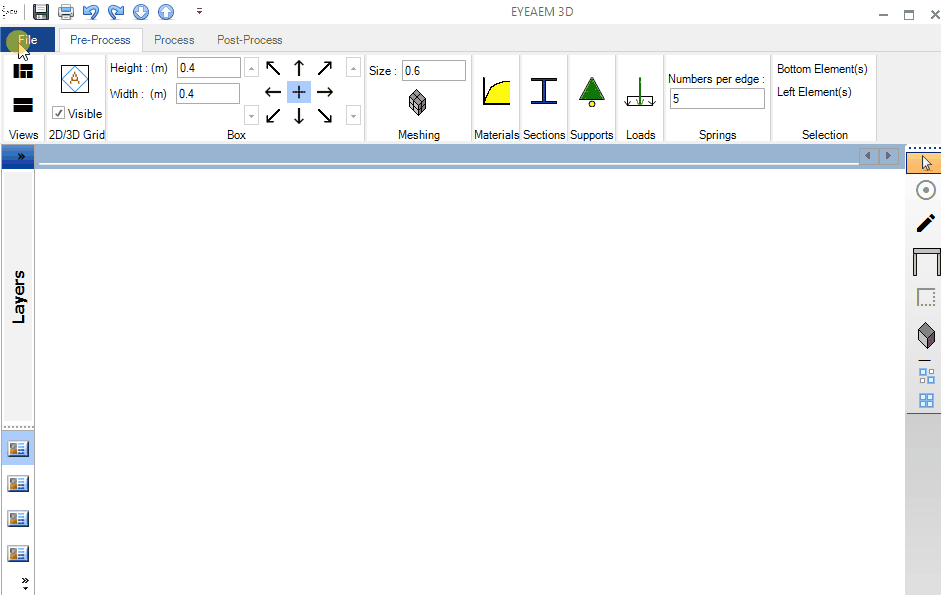Select the pencil draw tool
The height and width of the screenshot is (595, 941).
tap(926, 224)
